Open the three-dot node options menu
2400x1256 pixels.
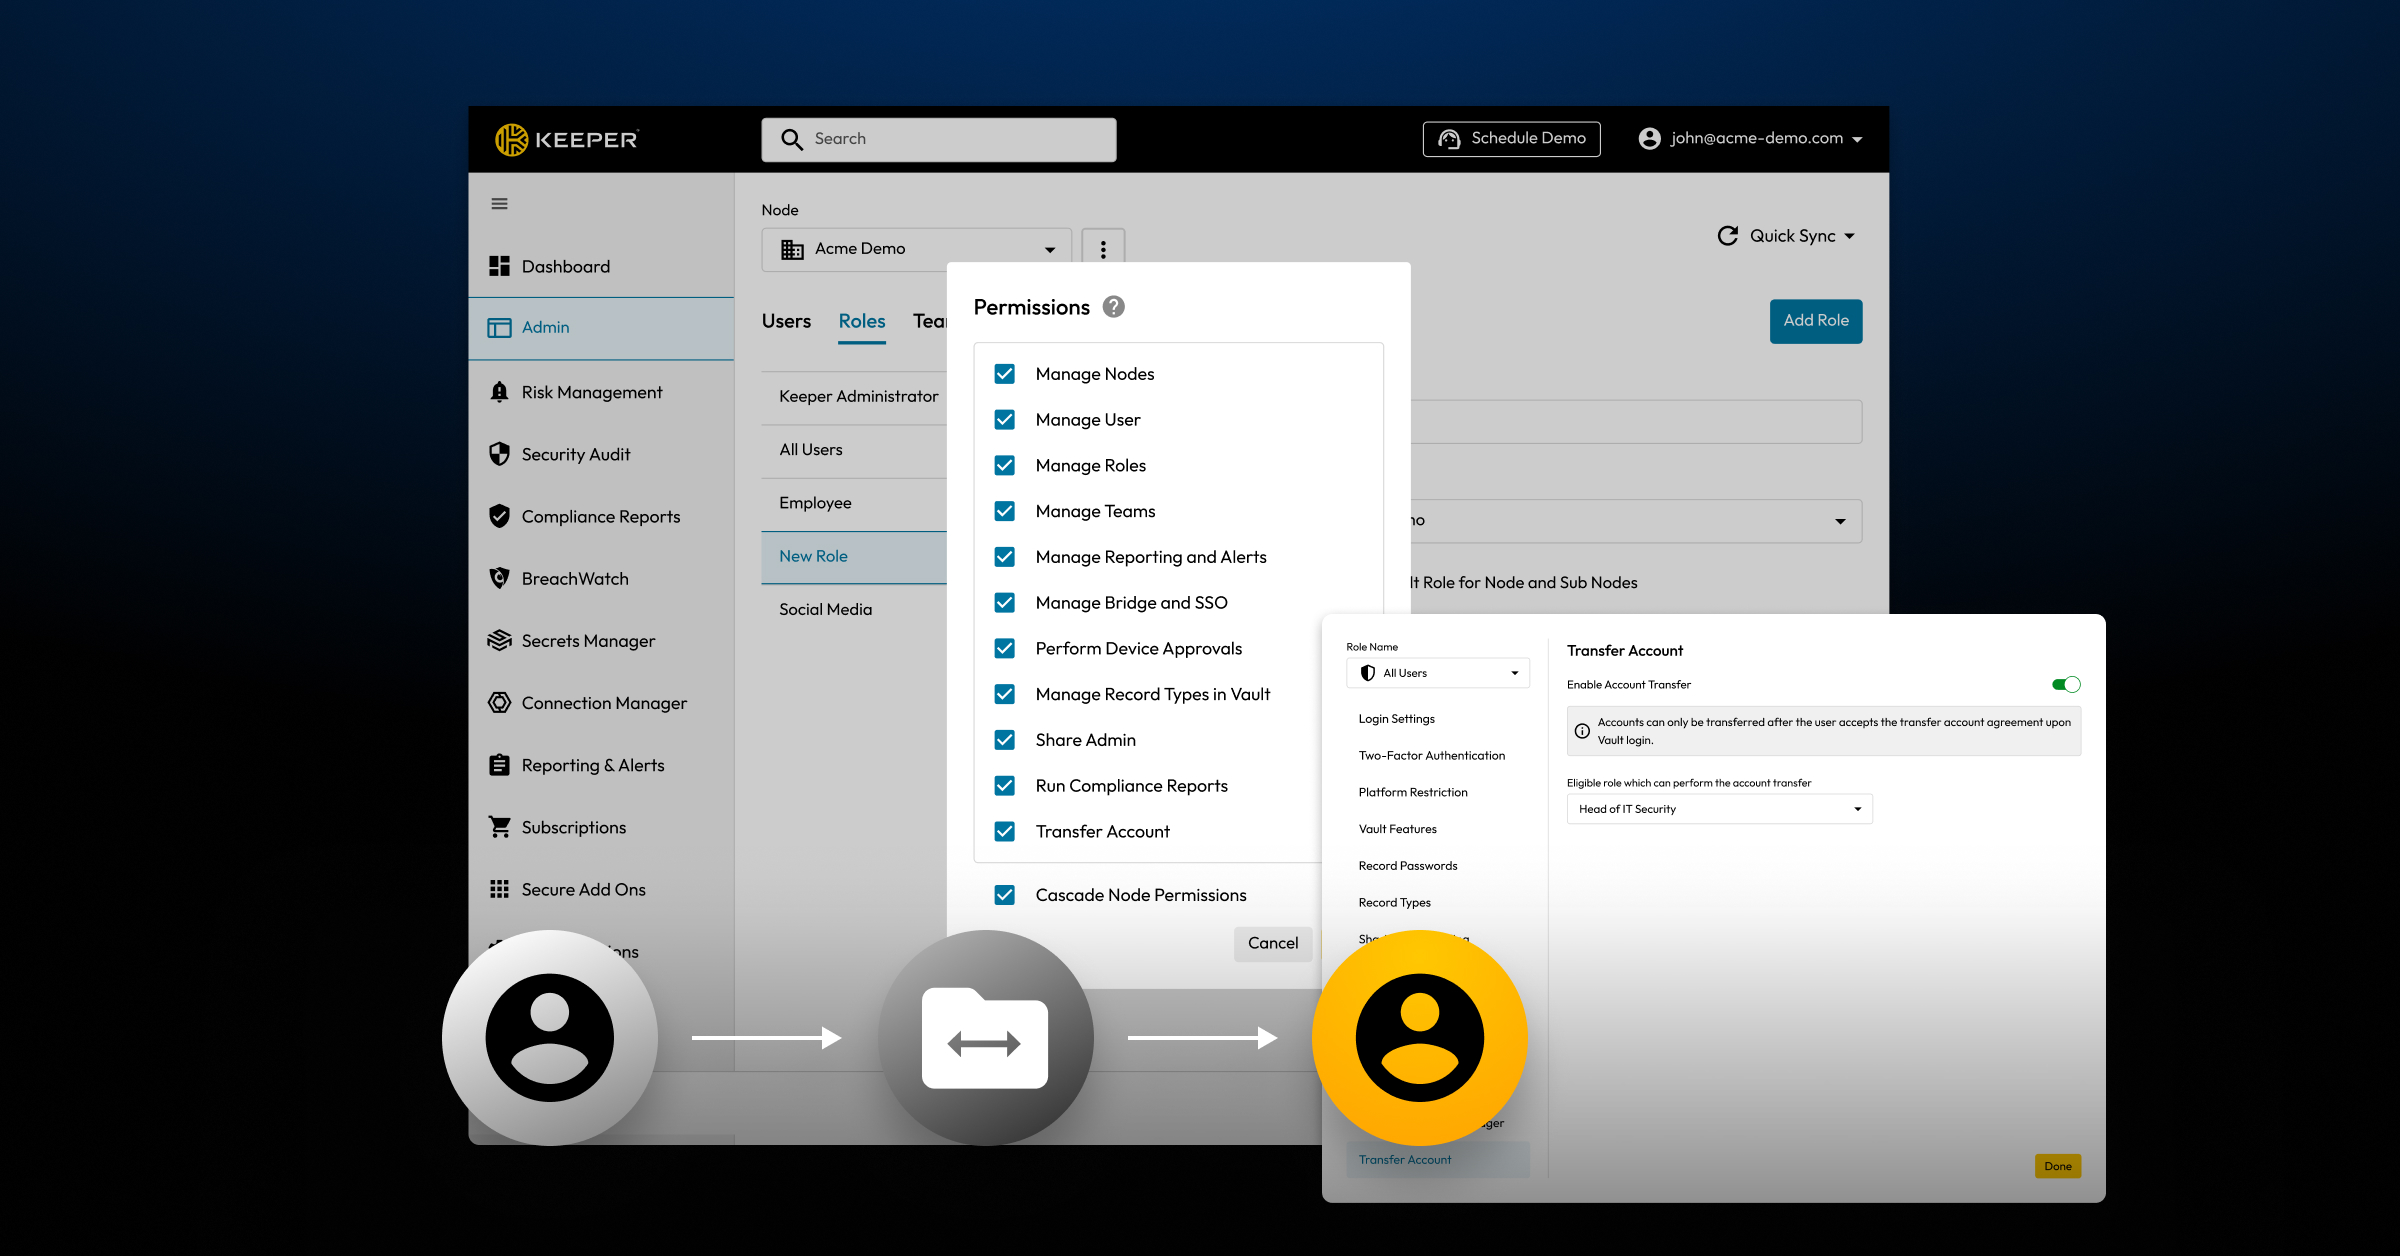pos(1103,249)
